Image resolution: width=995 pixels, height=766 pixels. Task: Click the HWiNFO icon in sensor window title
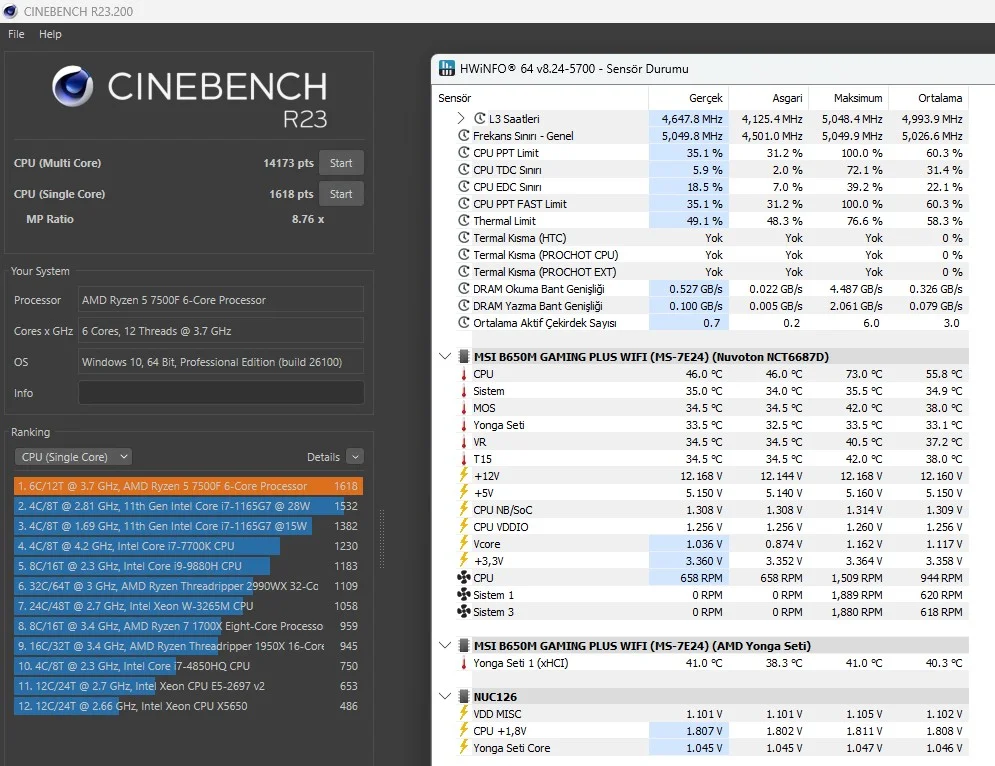tap(447, 69)
